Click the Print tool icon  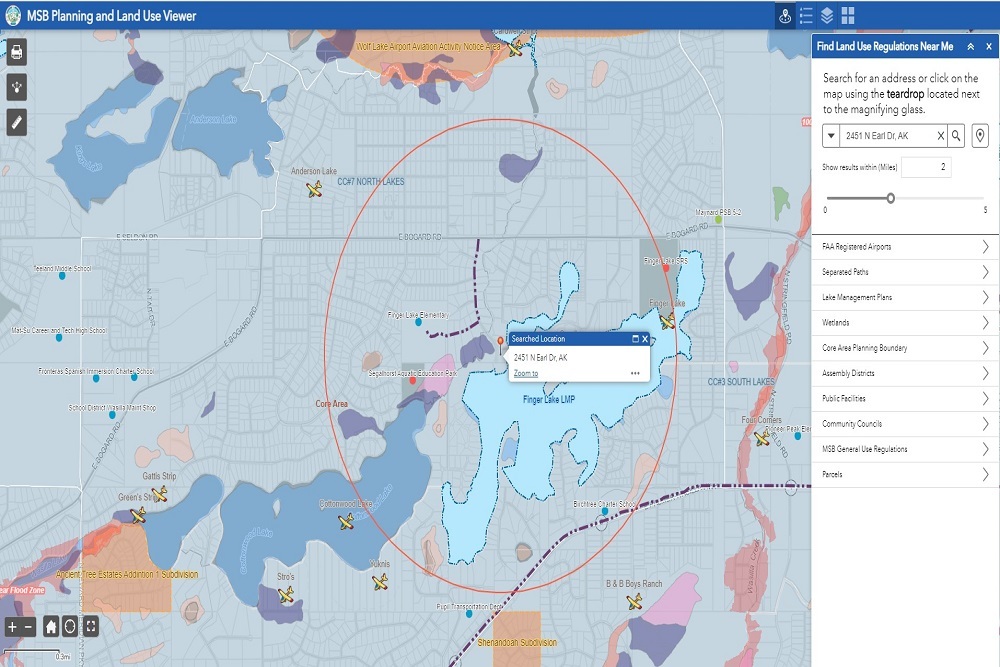pos(17,52)
